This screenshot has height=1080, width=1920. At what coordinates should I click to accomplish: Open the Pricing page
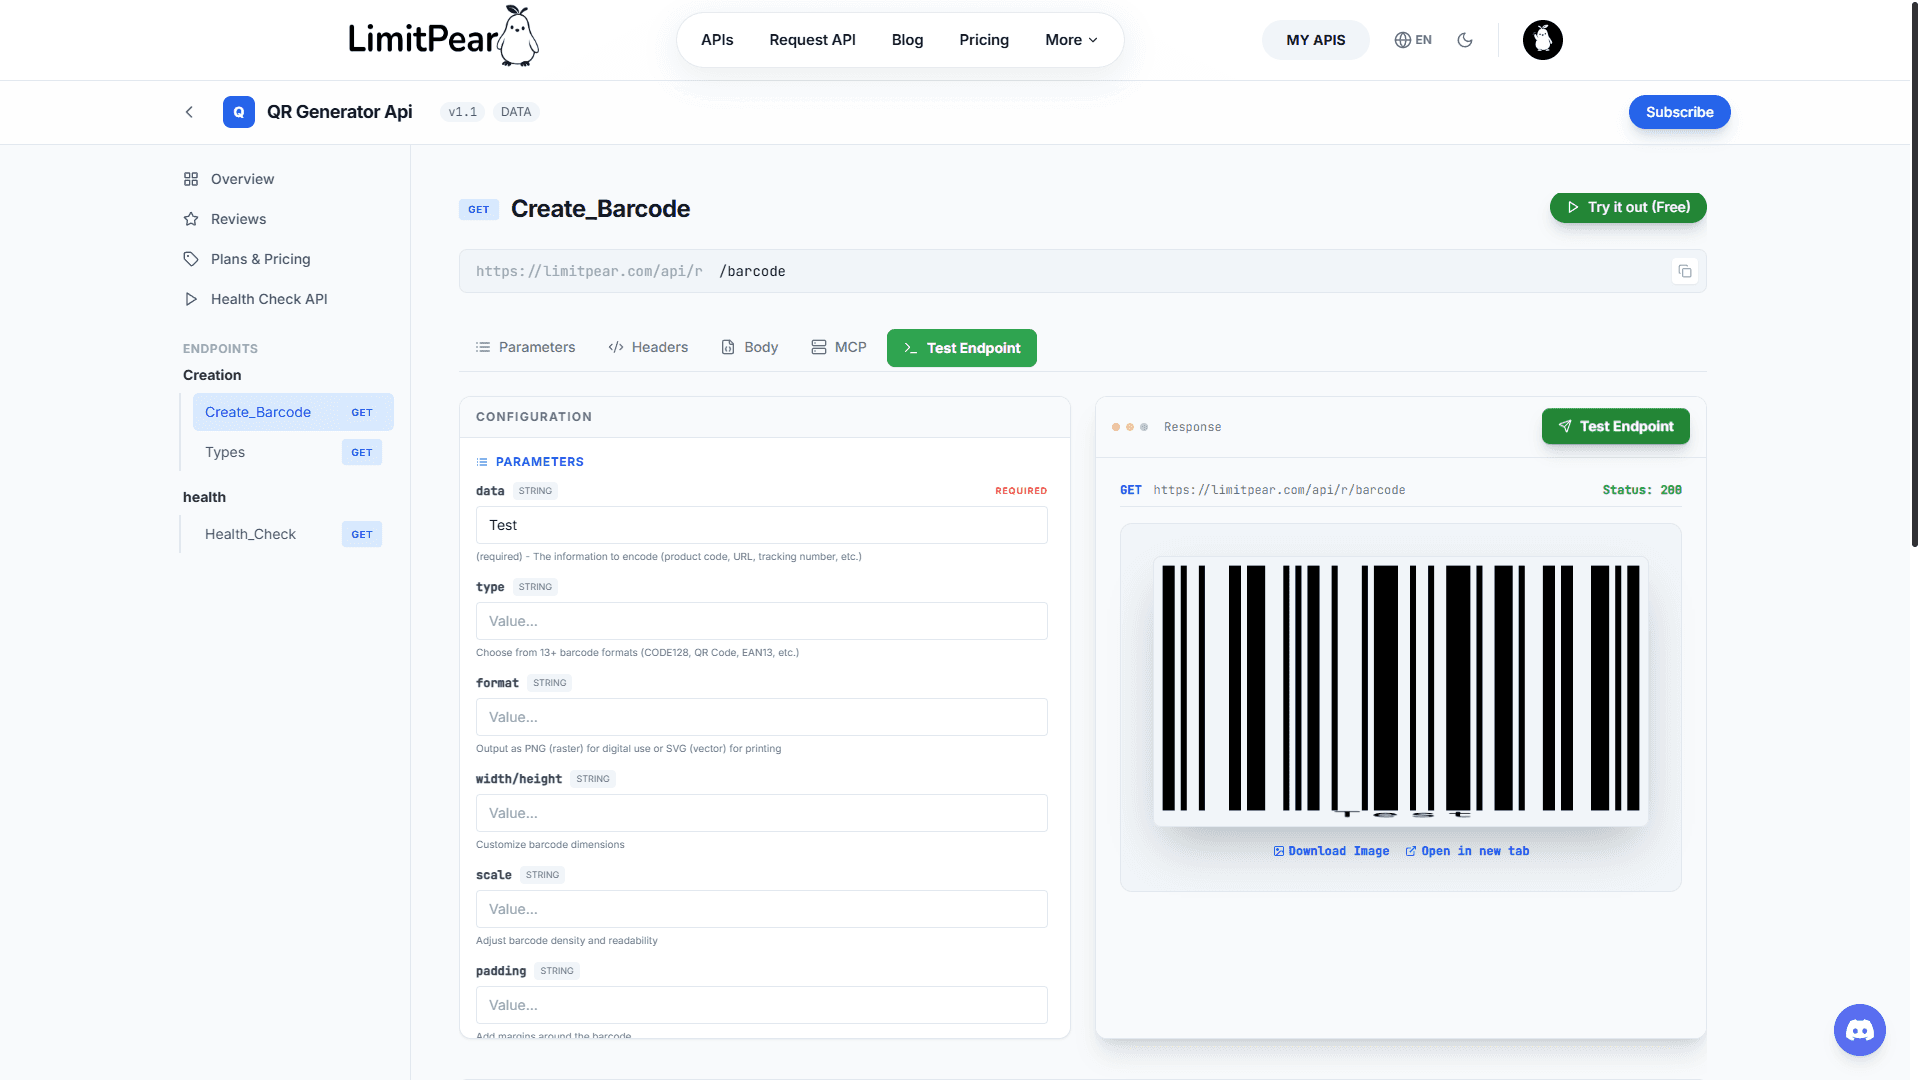984,40
